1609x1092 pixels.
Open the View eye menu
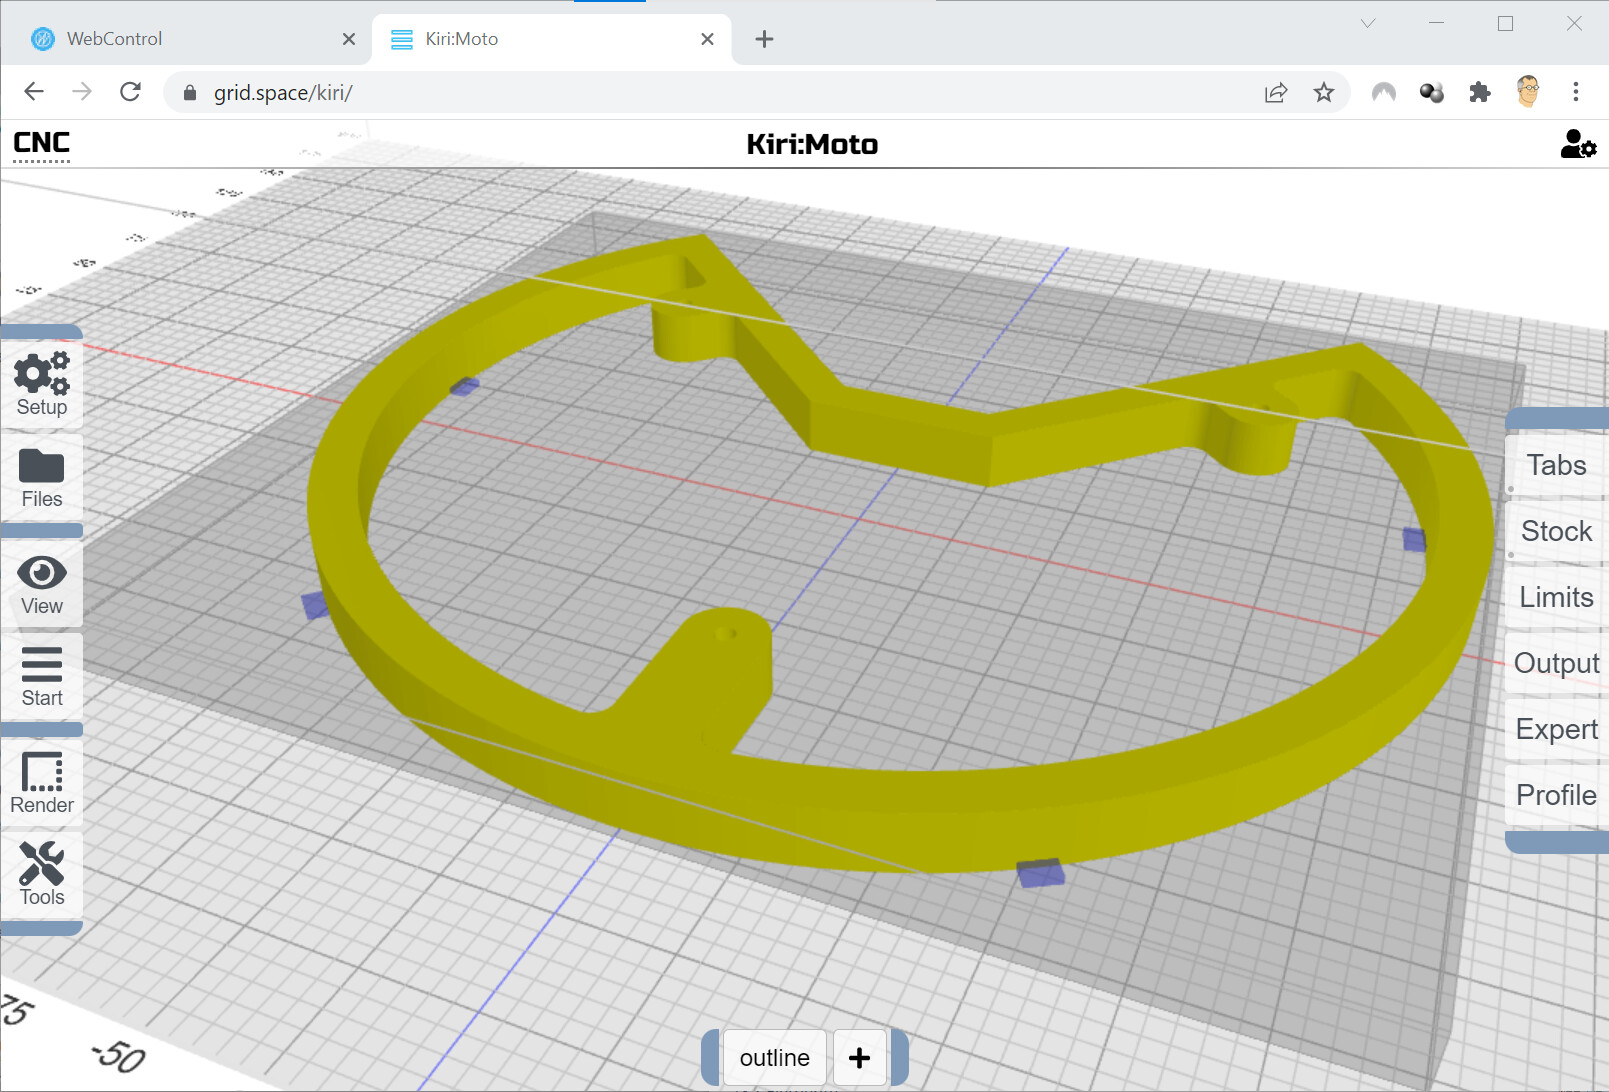tap(41, 585)
